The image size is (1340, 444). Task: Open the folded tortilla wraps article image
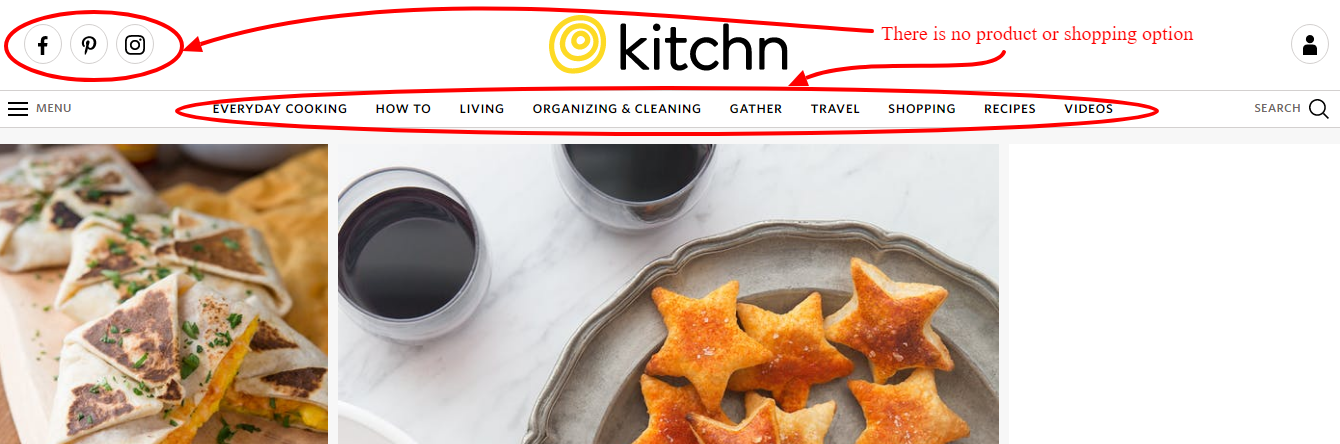[164, 294]
